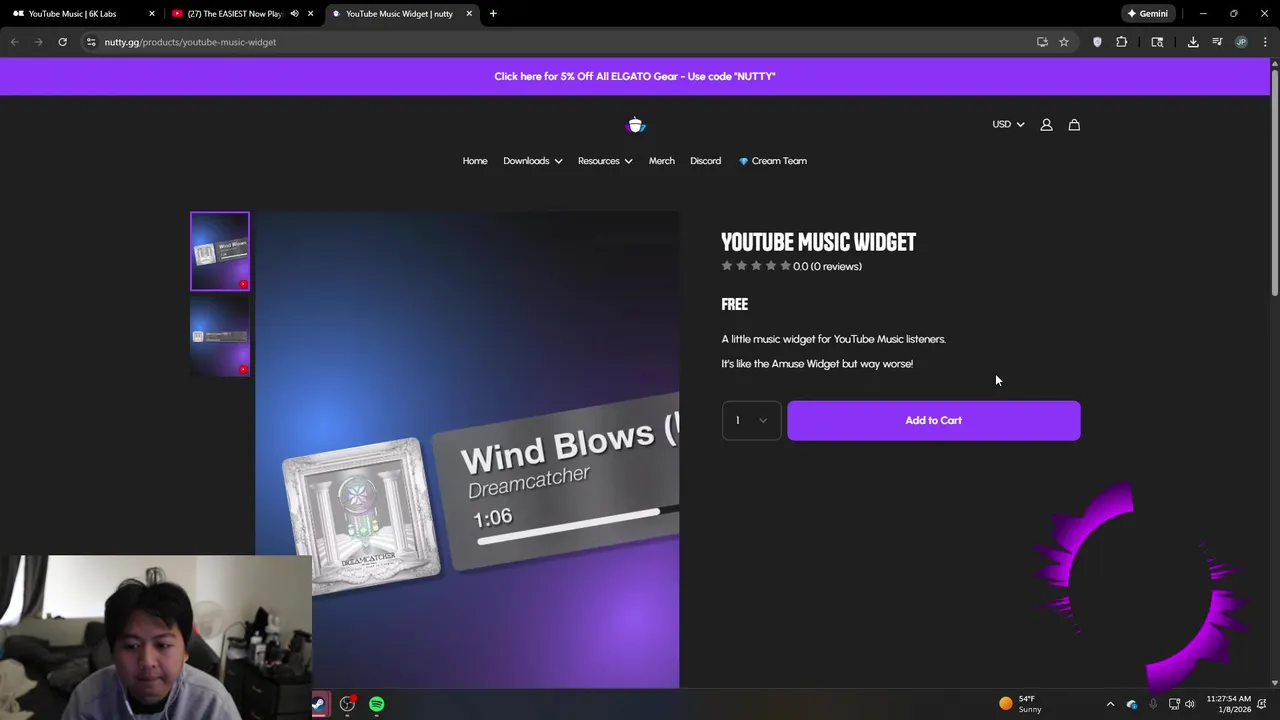Close the YouTube Music Widget tab
Image resolution: width=1280 pixels, height=720 pixels.
(469, 14)
